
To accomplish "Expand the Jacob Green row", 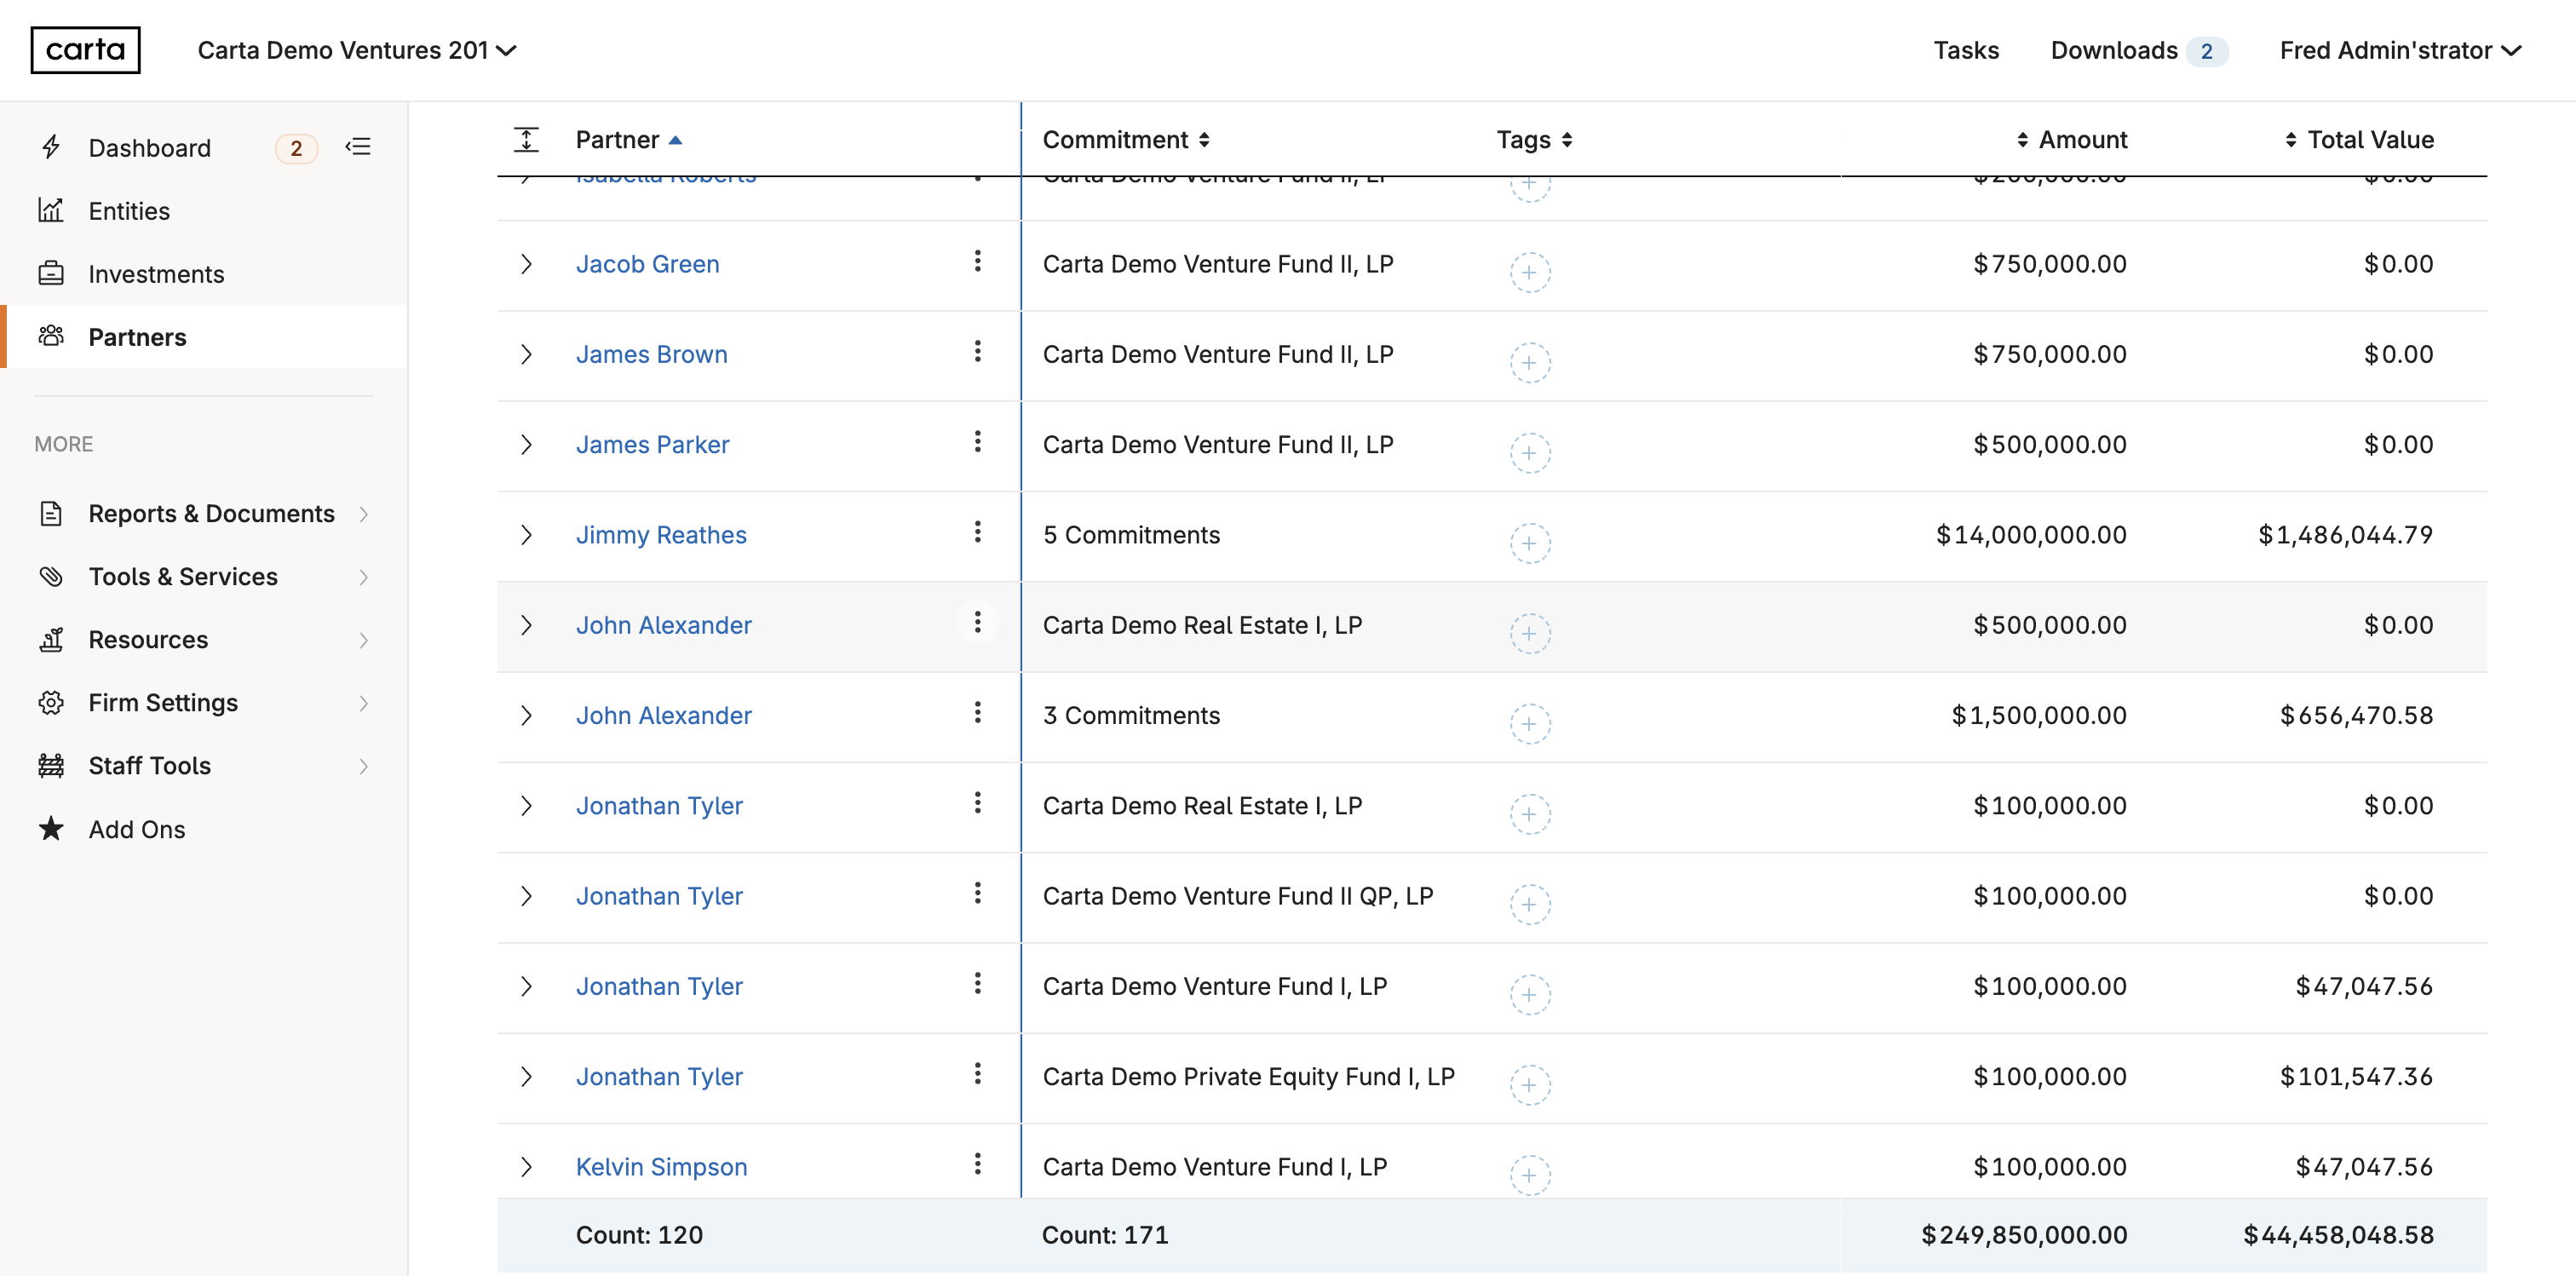I will click(526, 264).
